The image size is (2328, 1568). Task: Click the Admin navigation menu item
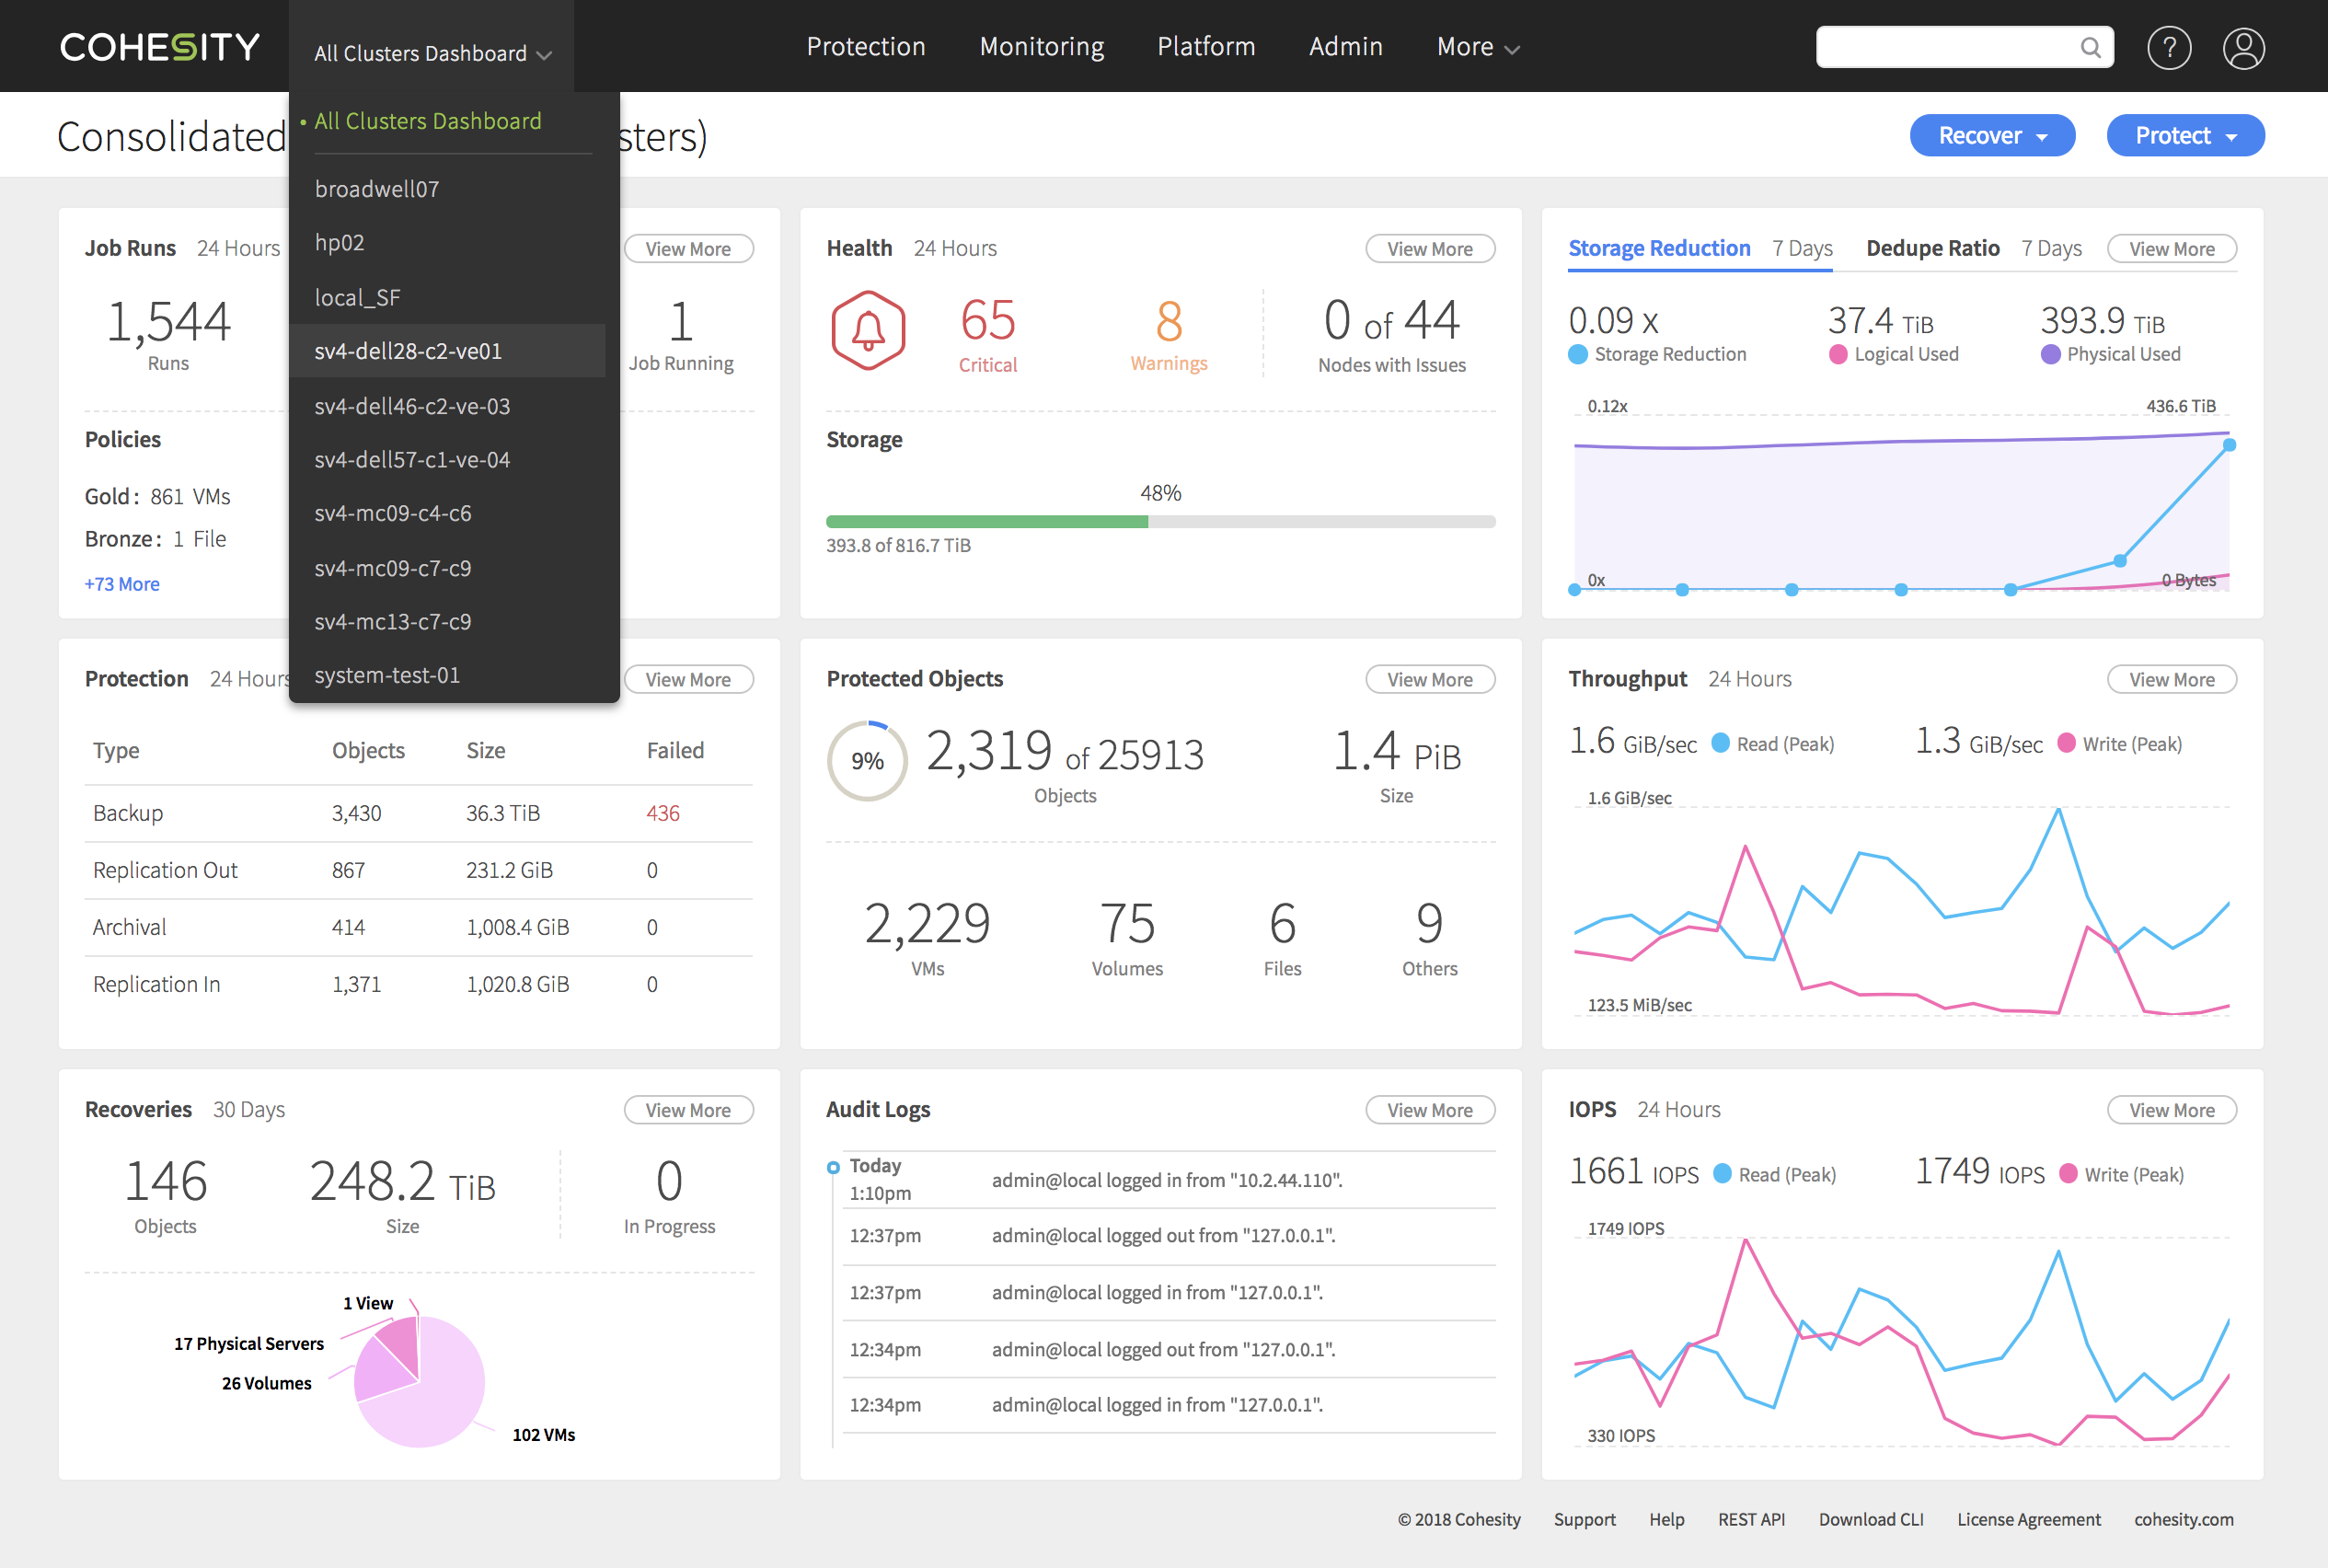[1347, 47]
